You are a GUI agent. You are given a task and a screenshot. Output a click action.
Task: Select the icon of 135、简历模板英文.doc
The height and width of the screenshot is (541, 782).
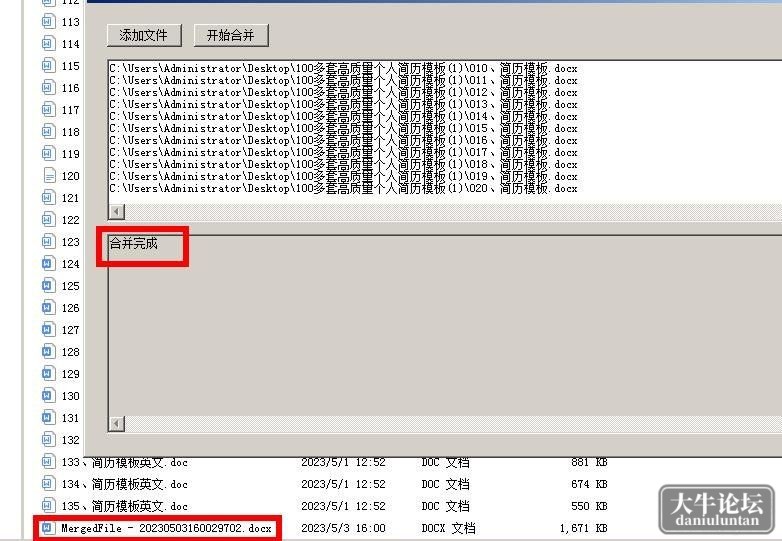point(48,506)
